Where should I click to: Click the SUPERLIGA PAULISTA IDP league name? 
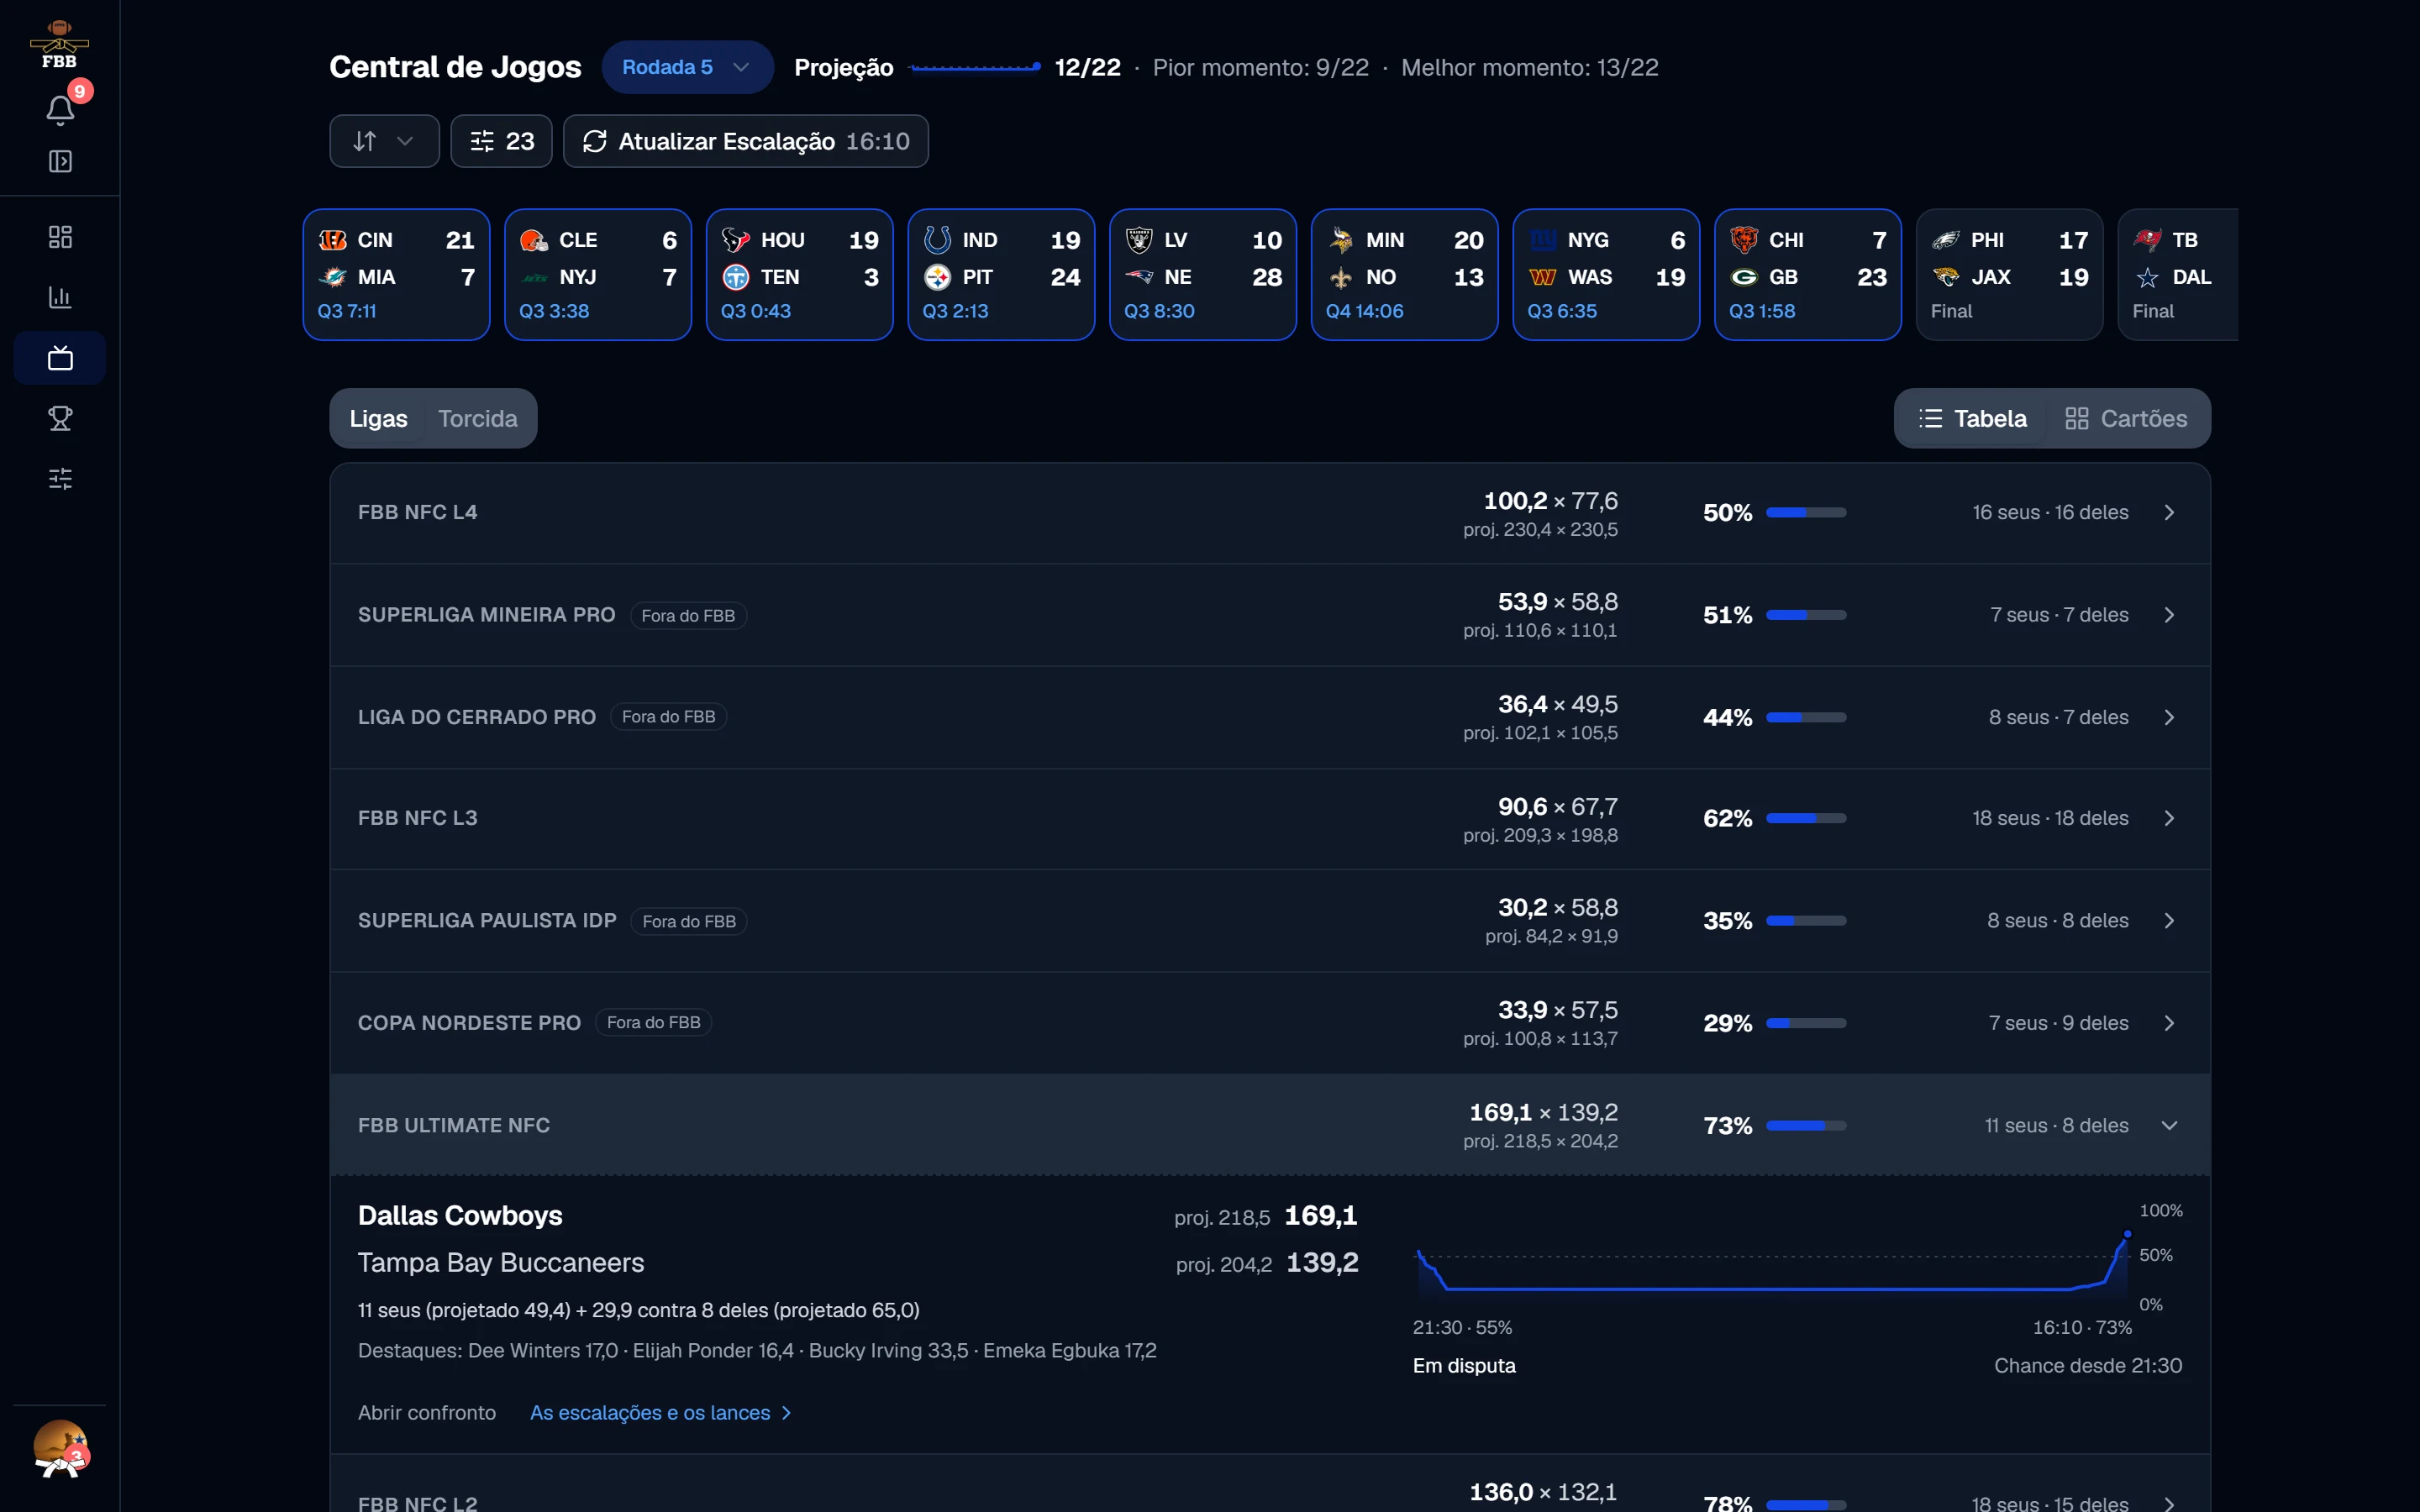(x=487, y=920)
